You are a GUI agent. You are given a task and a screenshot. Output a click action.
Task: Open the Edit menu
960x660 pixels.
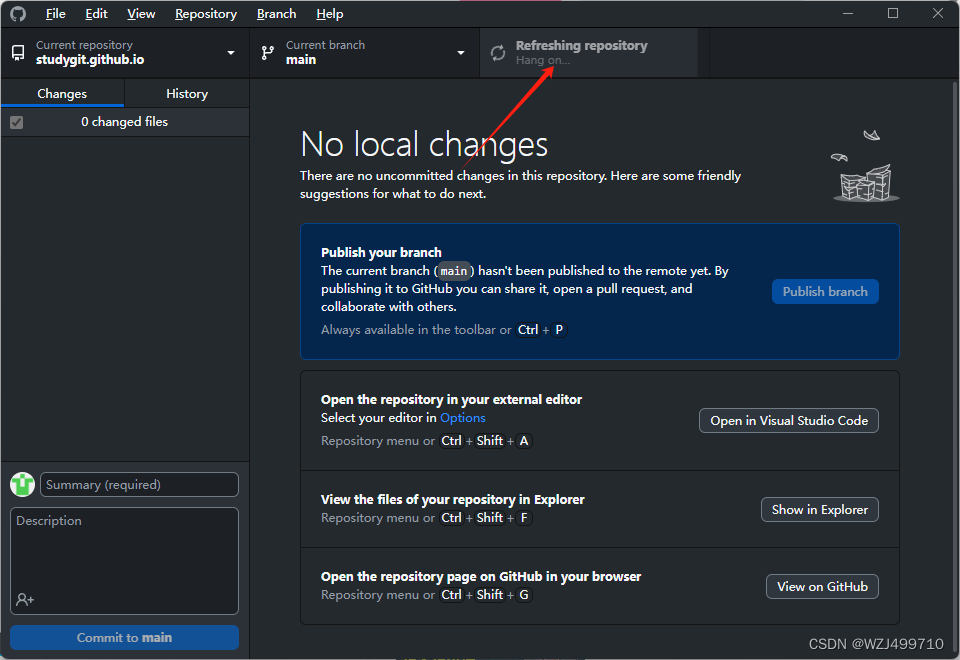[96, 13]
